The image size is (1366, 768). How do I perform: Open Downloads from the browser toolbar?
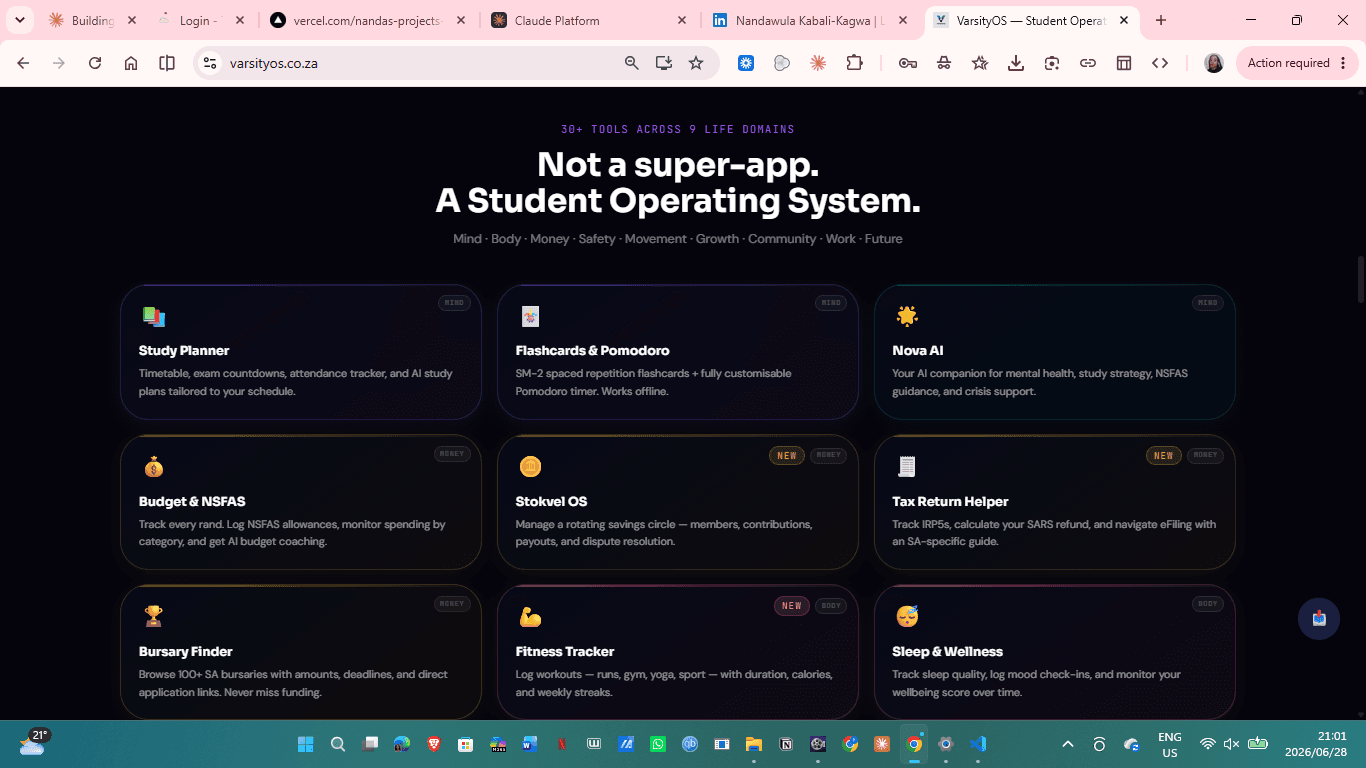[1016, 63]
